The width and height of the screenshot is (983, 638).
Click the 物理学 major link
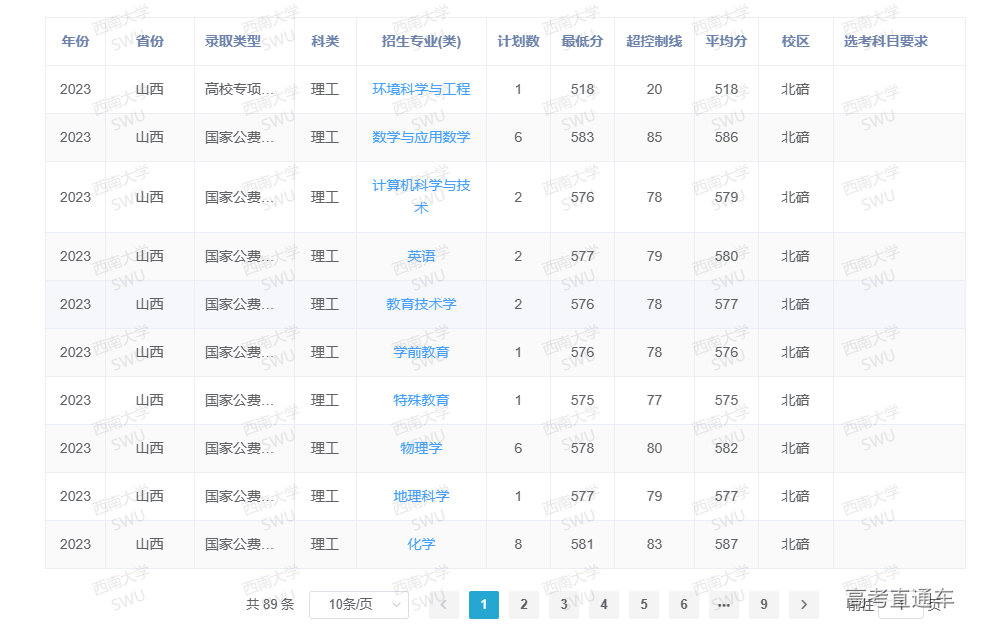tap(421, 448)
